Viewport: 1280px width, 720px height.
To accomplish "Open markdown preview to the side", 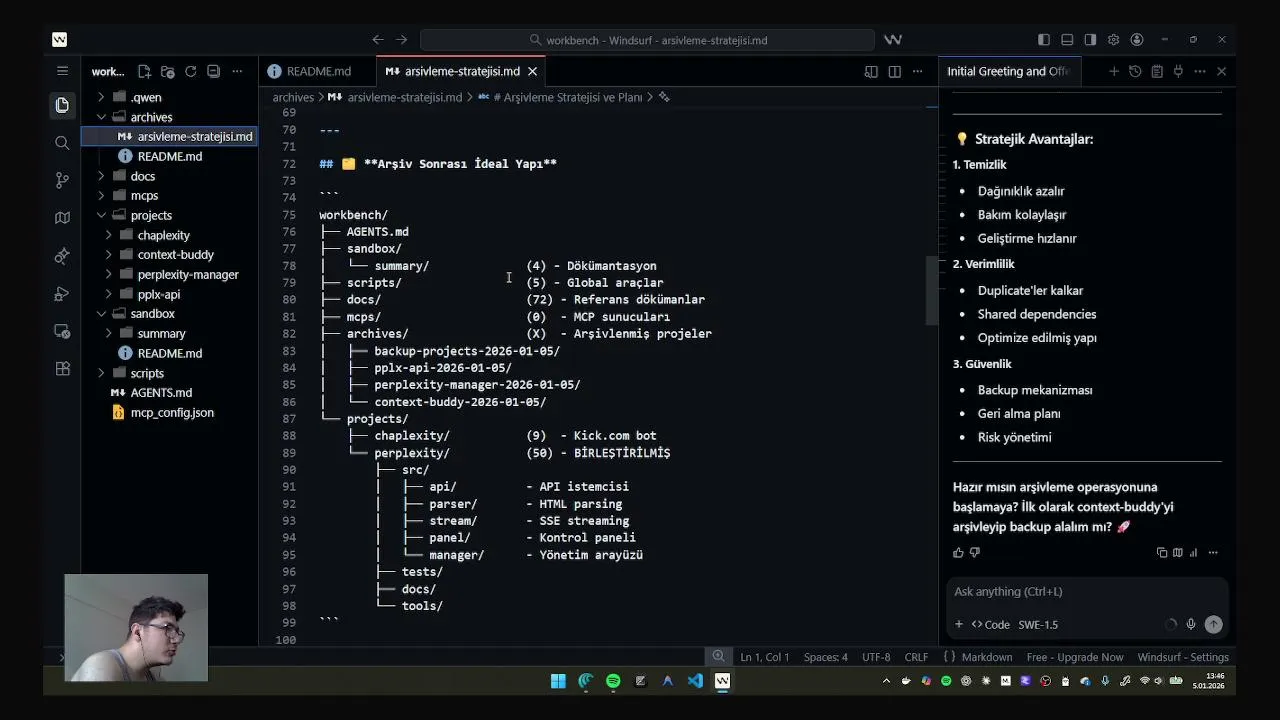I will pos(871,71).
